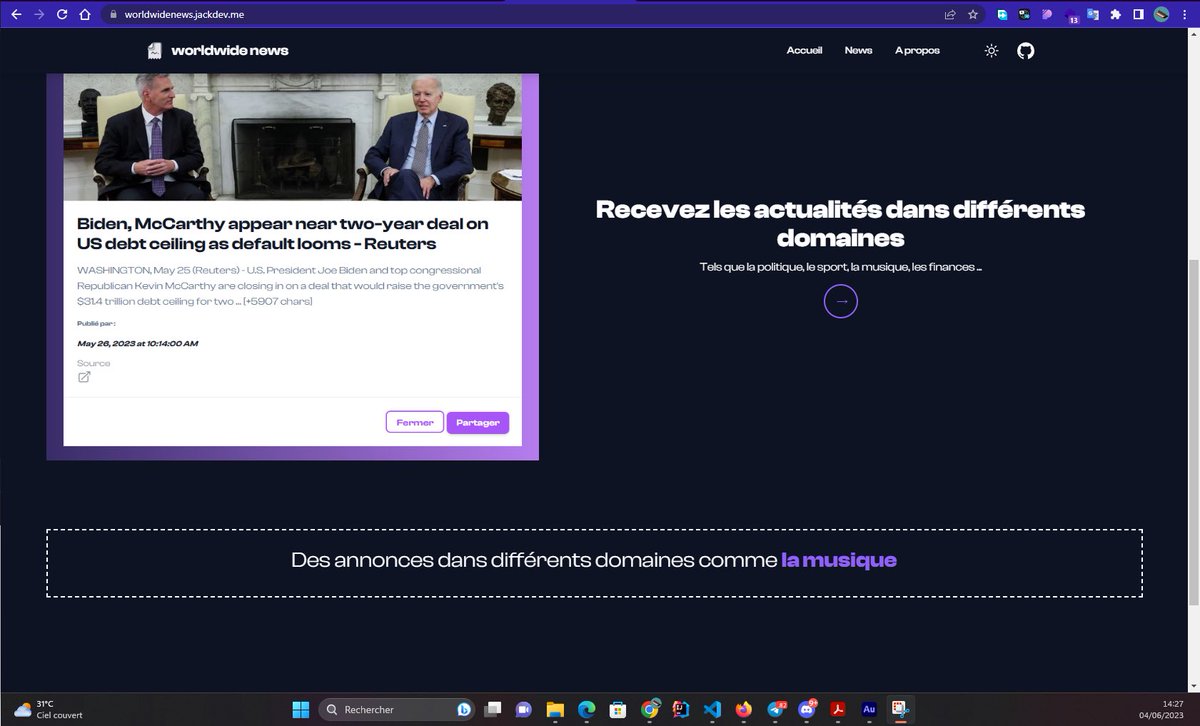Open Discord from the taskbar
The width and height of the screenshot is (1200, 726).
[x=806, y=710]
